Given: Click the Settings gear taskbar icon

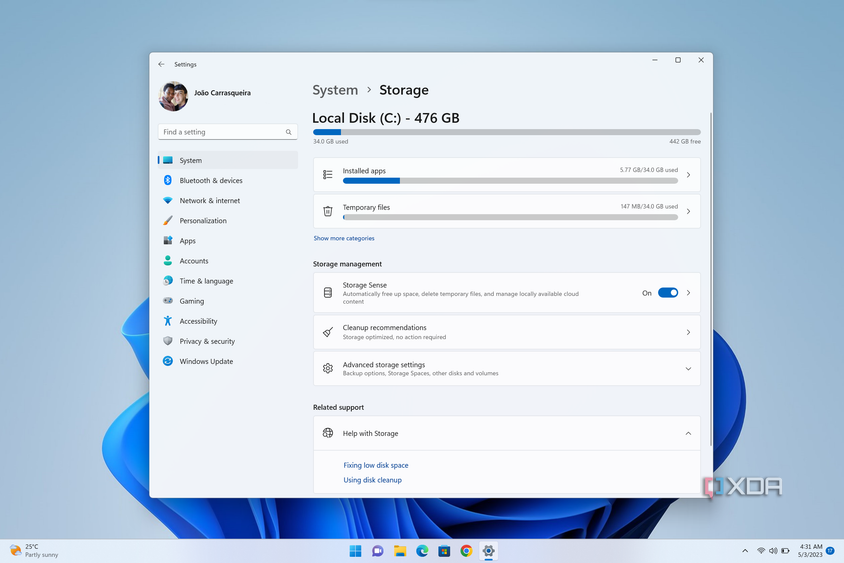Looking at the screenshot, I should 488,551.
